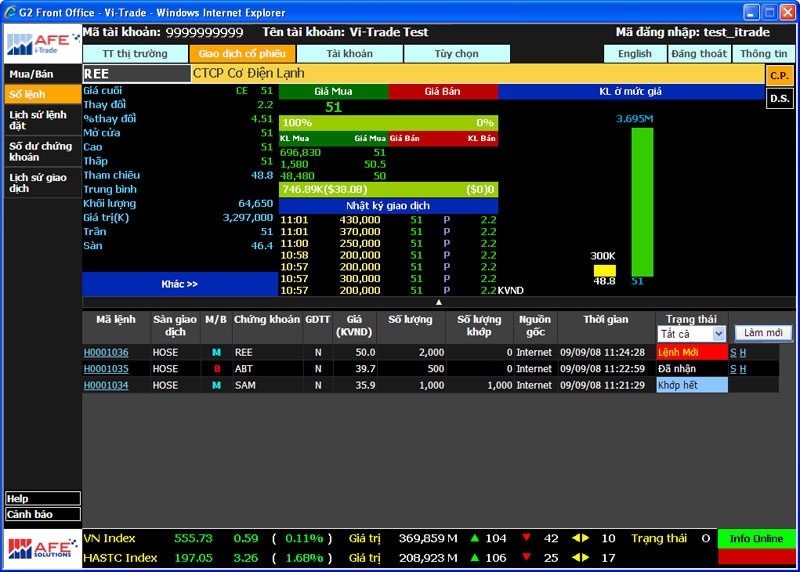The height and width of the screenshot is (572, 800).
Task: Click the H link for order H0001035
Action: click(x=742, y=369)
